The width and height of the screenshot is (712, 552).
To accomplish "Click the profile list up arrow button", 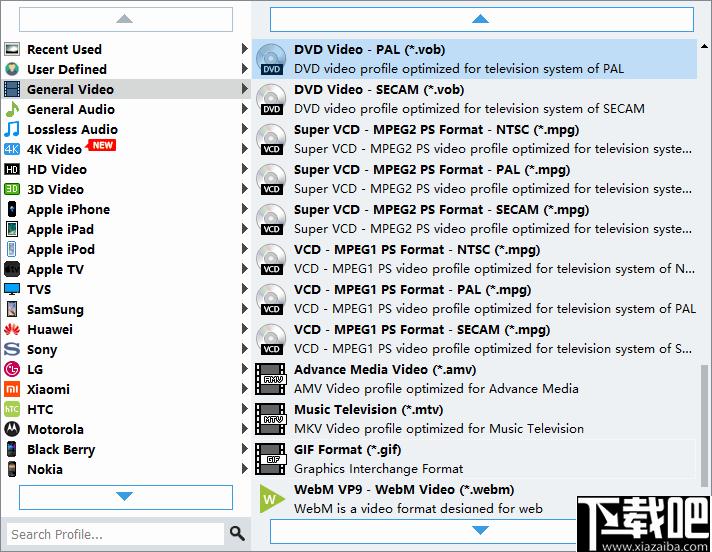I will (481, 19).
